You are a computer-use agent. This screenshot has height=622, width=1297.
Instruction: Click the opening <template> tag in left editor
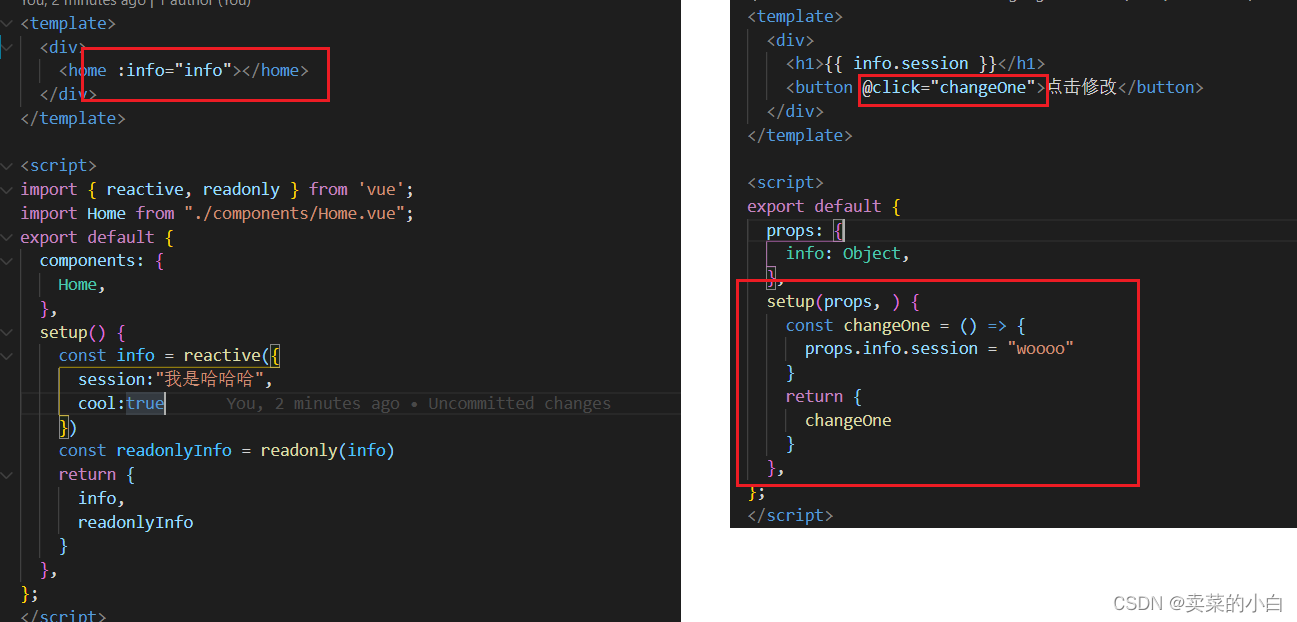coord(68,23)
